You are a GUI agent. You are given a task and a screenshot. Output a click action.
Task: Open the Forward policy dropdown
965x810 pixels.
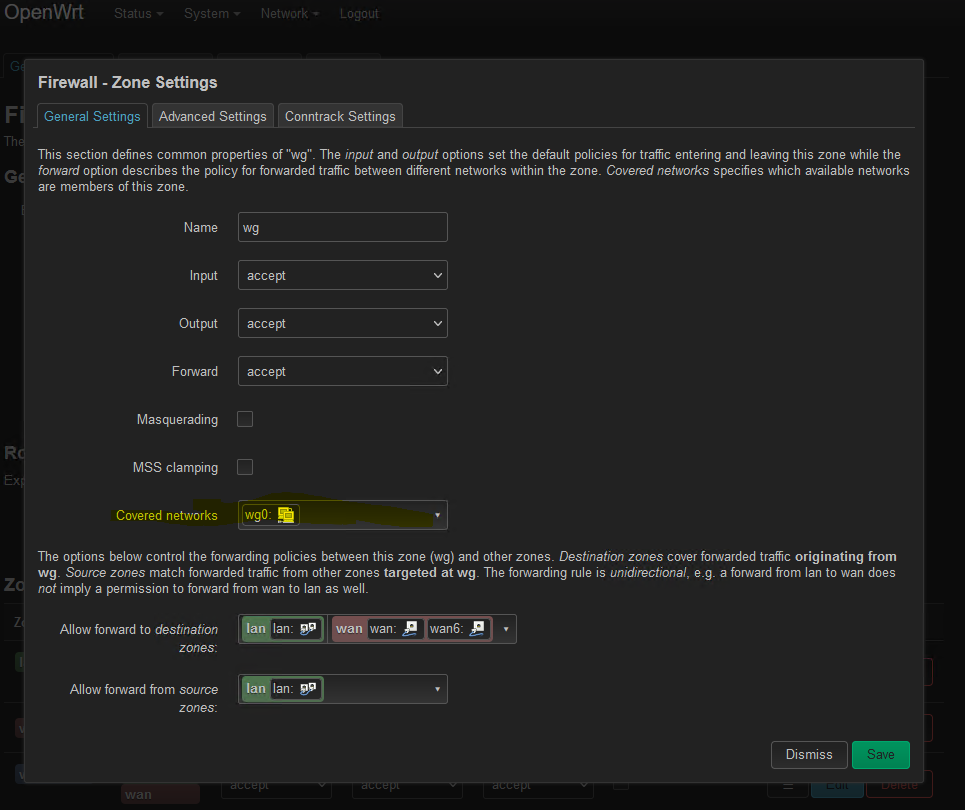point(342,371)
